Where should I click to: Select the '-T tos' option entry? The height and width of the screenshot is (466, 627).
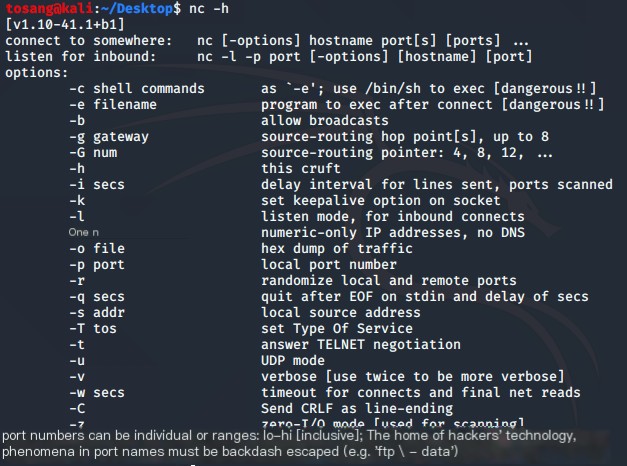coord(93,328)
